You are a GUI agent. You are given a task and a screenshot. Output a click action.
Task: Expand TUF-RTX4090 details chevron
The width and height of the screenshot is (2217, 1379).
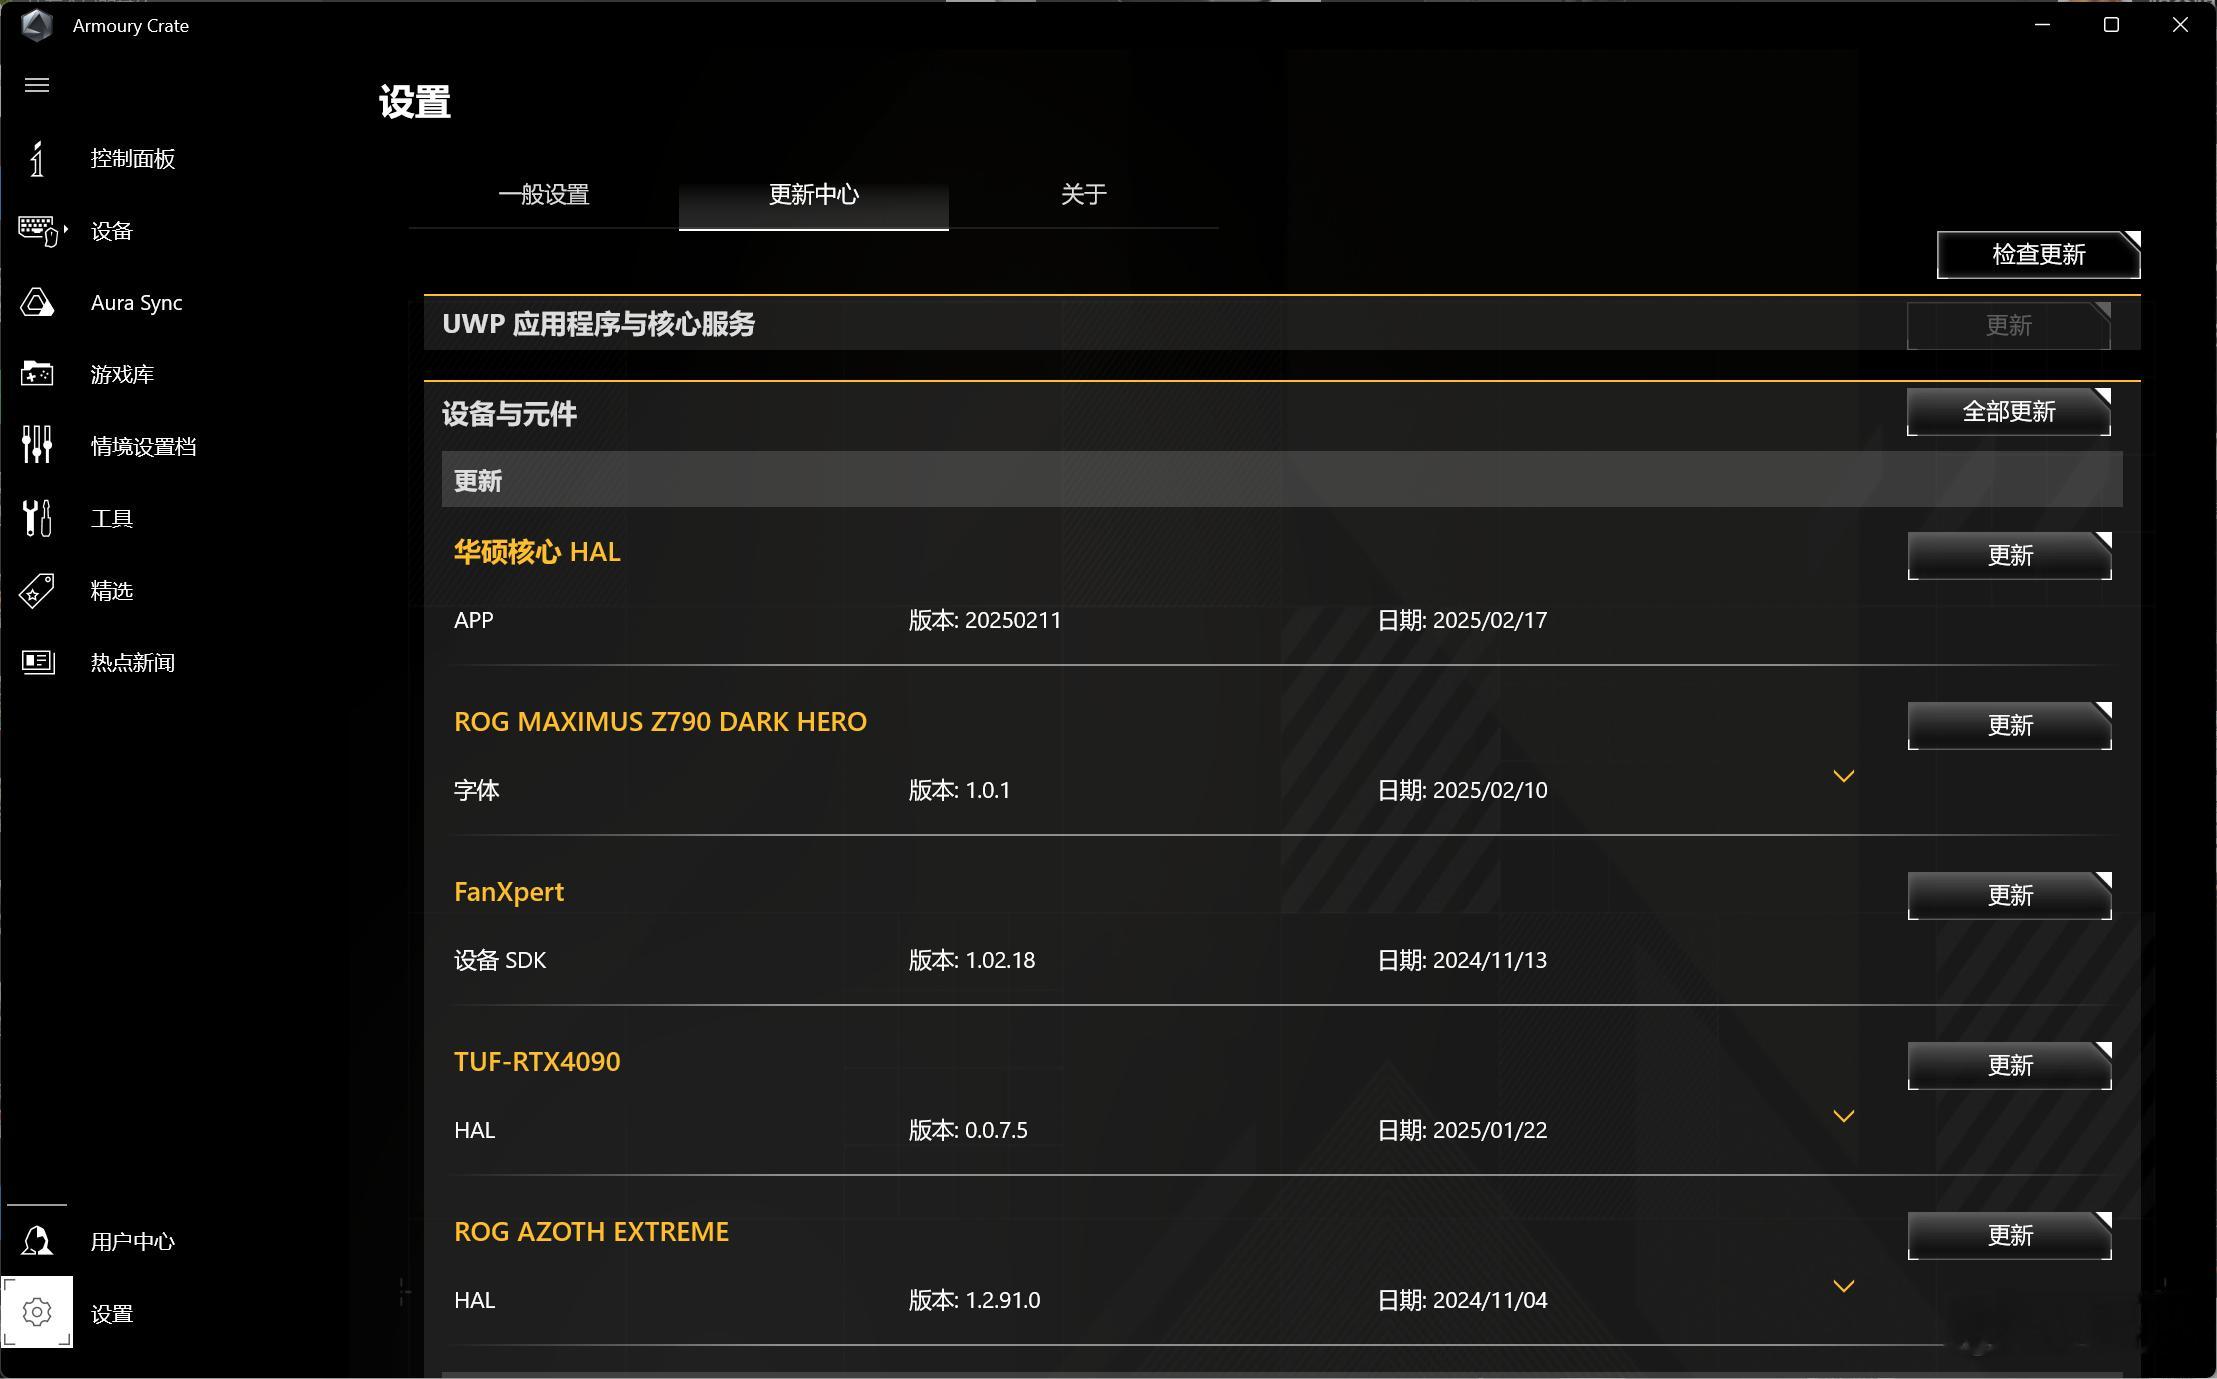pyautogui.click(x=1844, y=1116)
